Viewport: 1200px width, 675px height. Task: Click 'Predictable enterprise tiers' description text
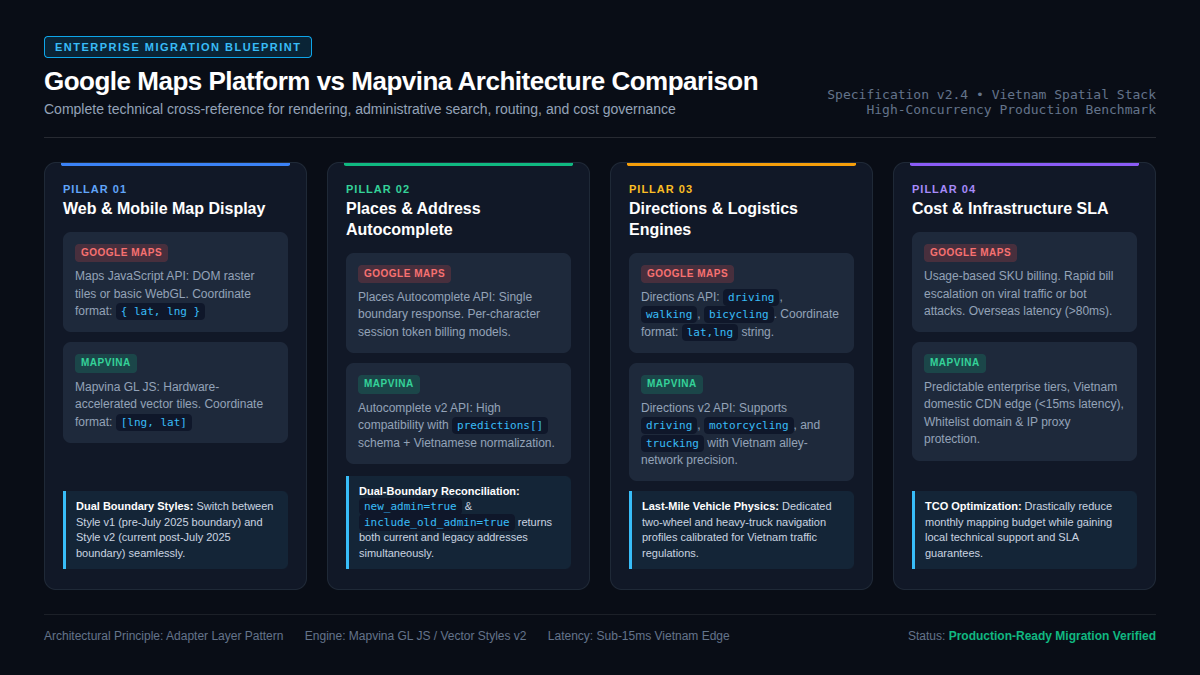(x=1024, y=413)
